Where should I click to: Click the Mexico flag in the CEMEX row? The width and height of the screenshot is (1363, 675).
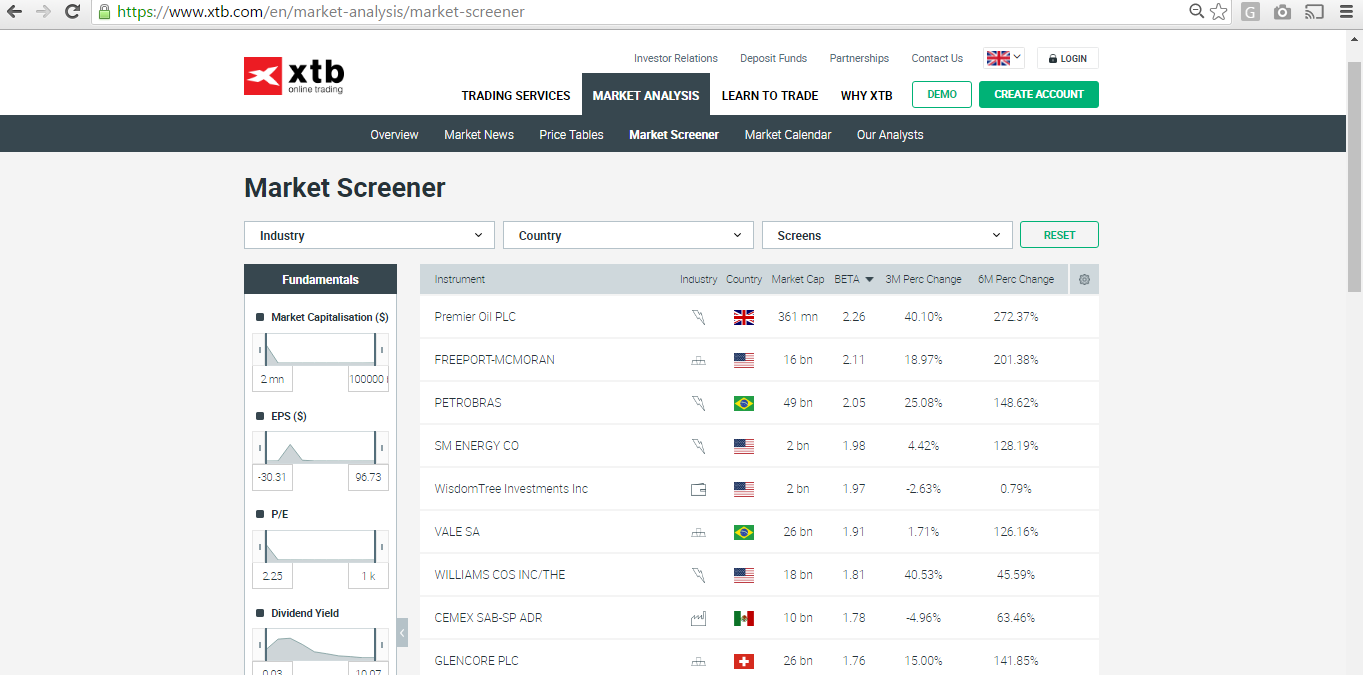(743, 618)
